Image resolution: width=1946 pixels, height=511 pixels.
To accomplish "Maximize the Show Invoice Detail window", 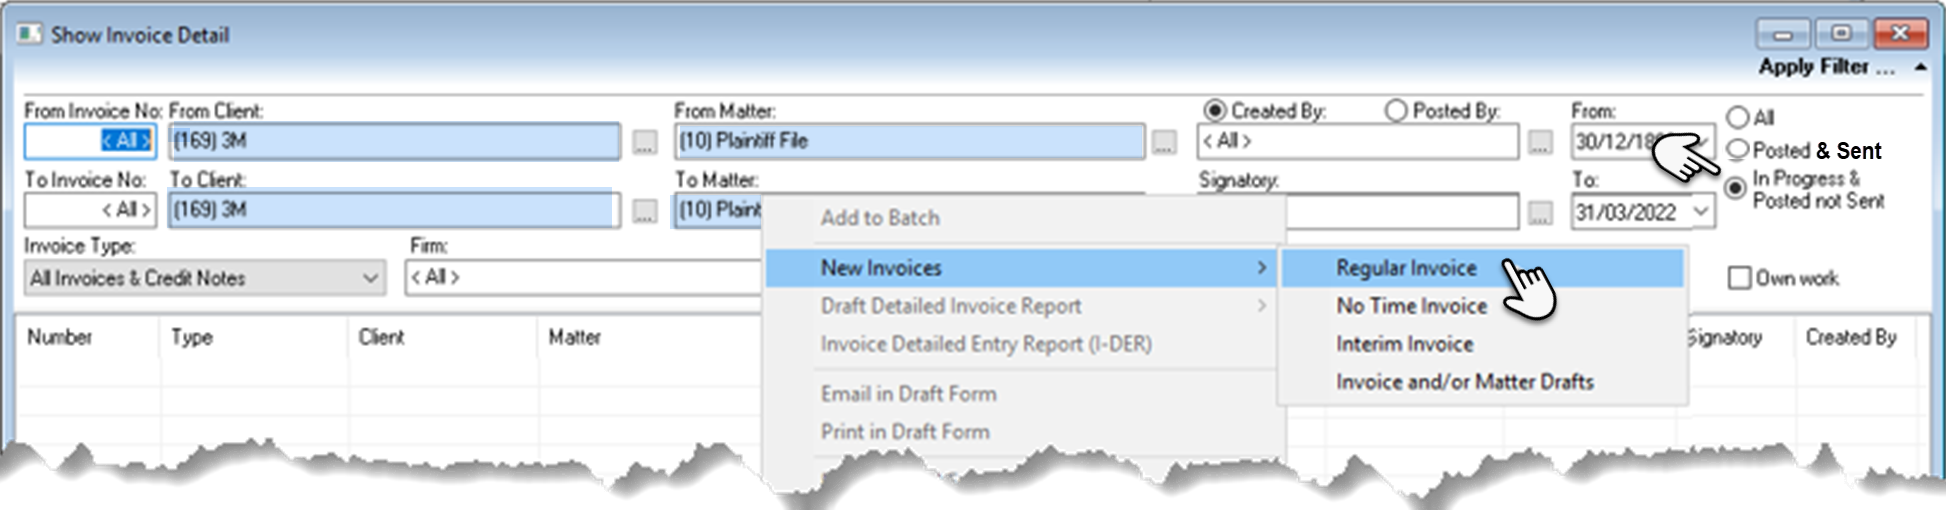I will click(1841, 33).
